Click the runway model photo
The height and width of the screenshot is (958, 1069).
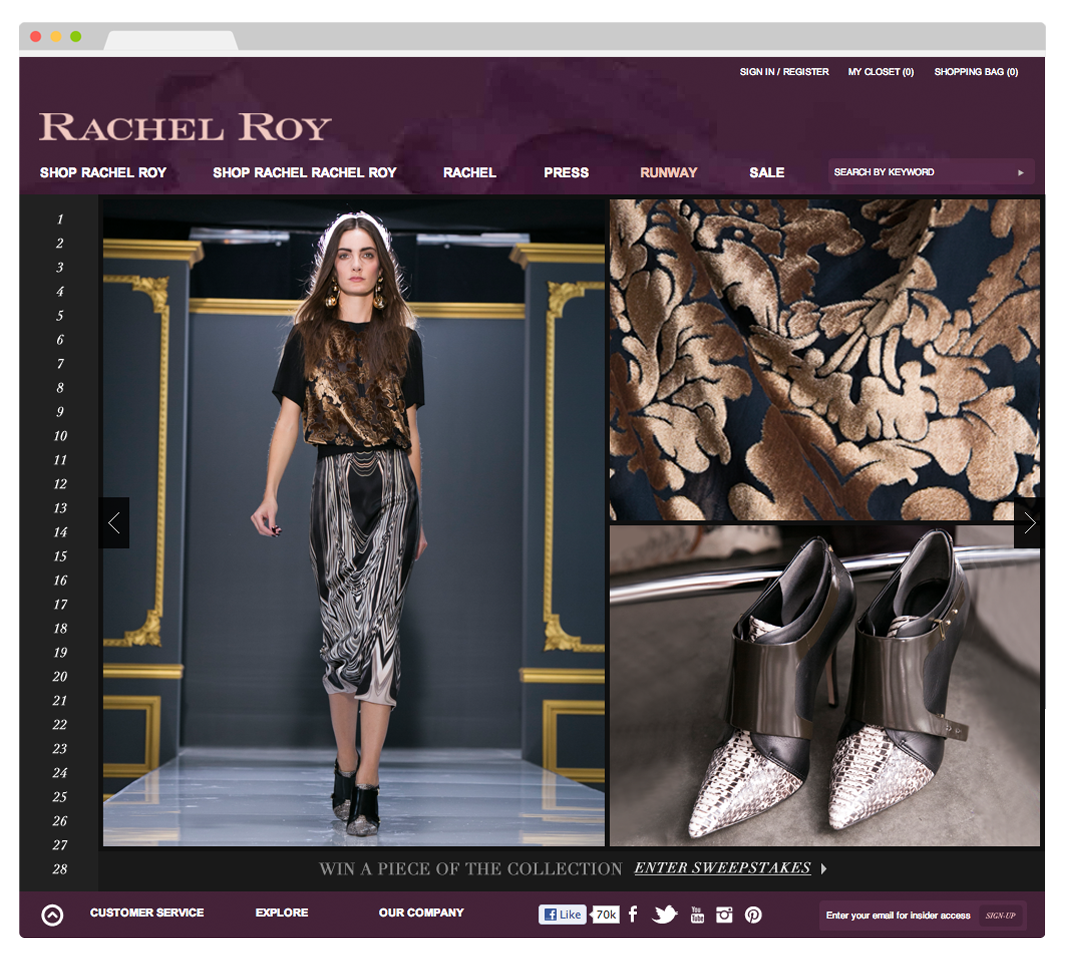[354, 523]
